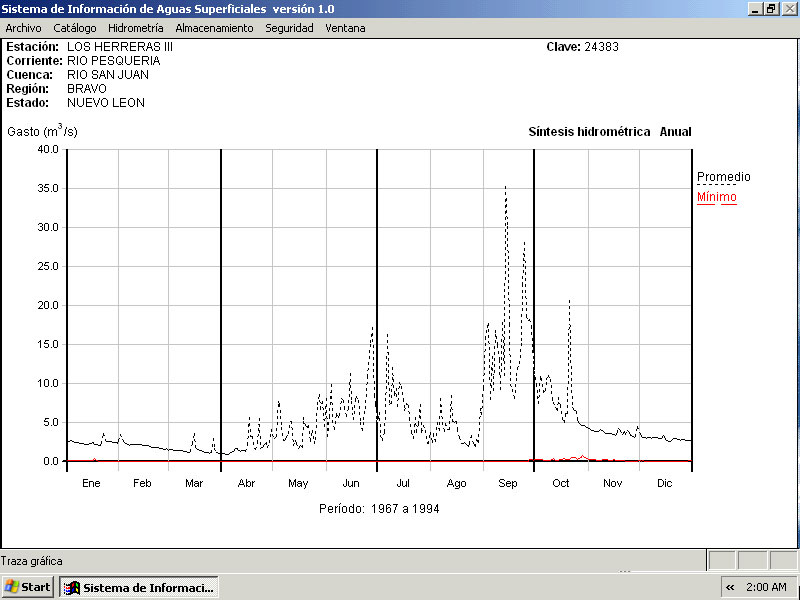Click the red Mínimo legend entry

coord(716,197)
